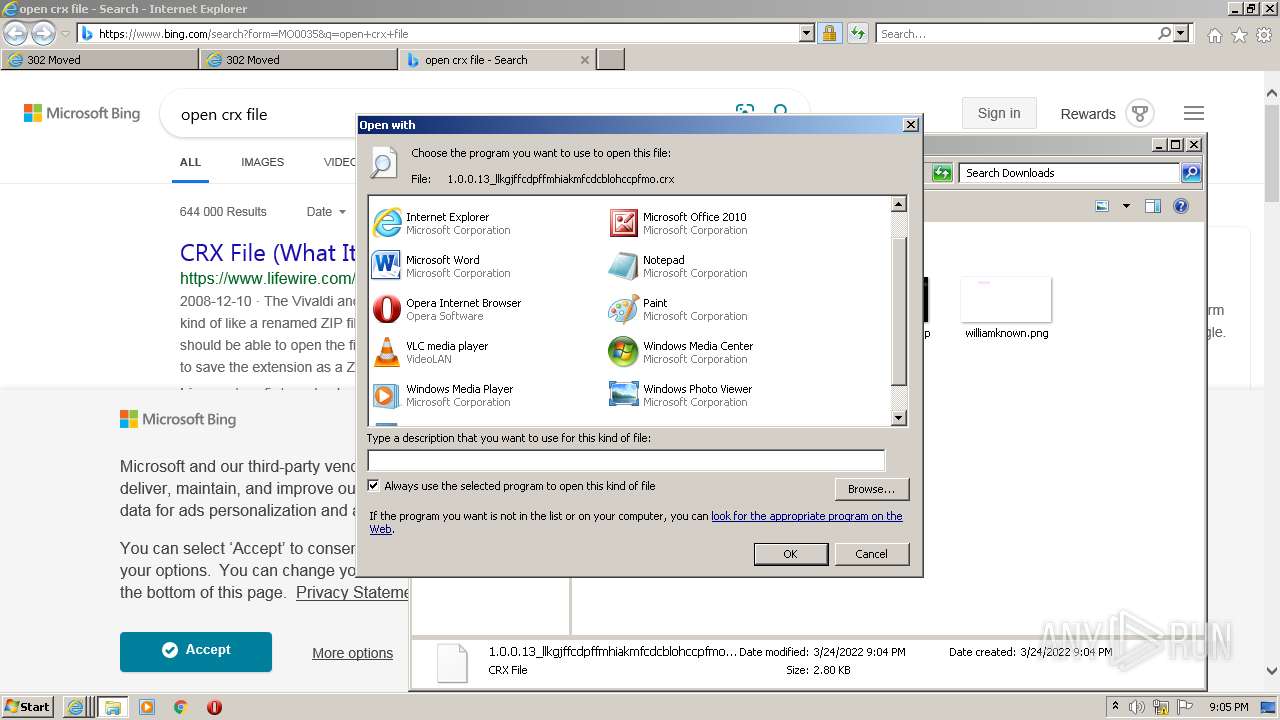The width and height of the screenshot is (1280, 720).
Task: Toggle the preview pane in Explorer window
Action: coord(1153,206)
